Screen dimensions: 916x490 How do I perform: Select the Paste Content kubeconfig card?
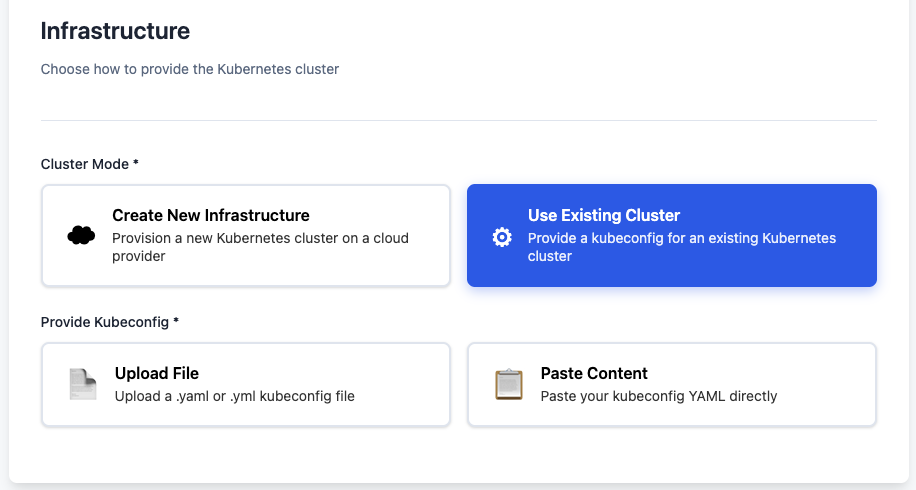pyautogui.click(x=671, y=385)
